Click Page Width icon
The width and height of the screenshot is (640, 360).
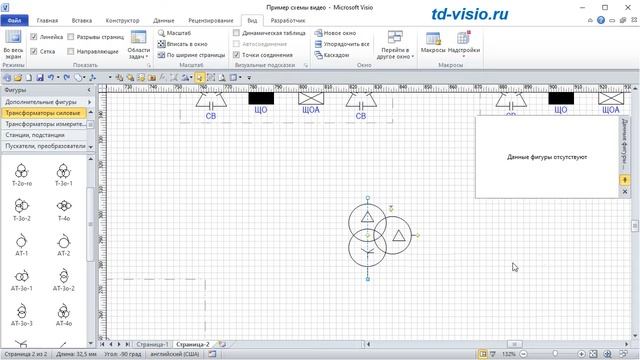pos(161,55)
